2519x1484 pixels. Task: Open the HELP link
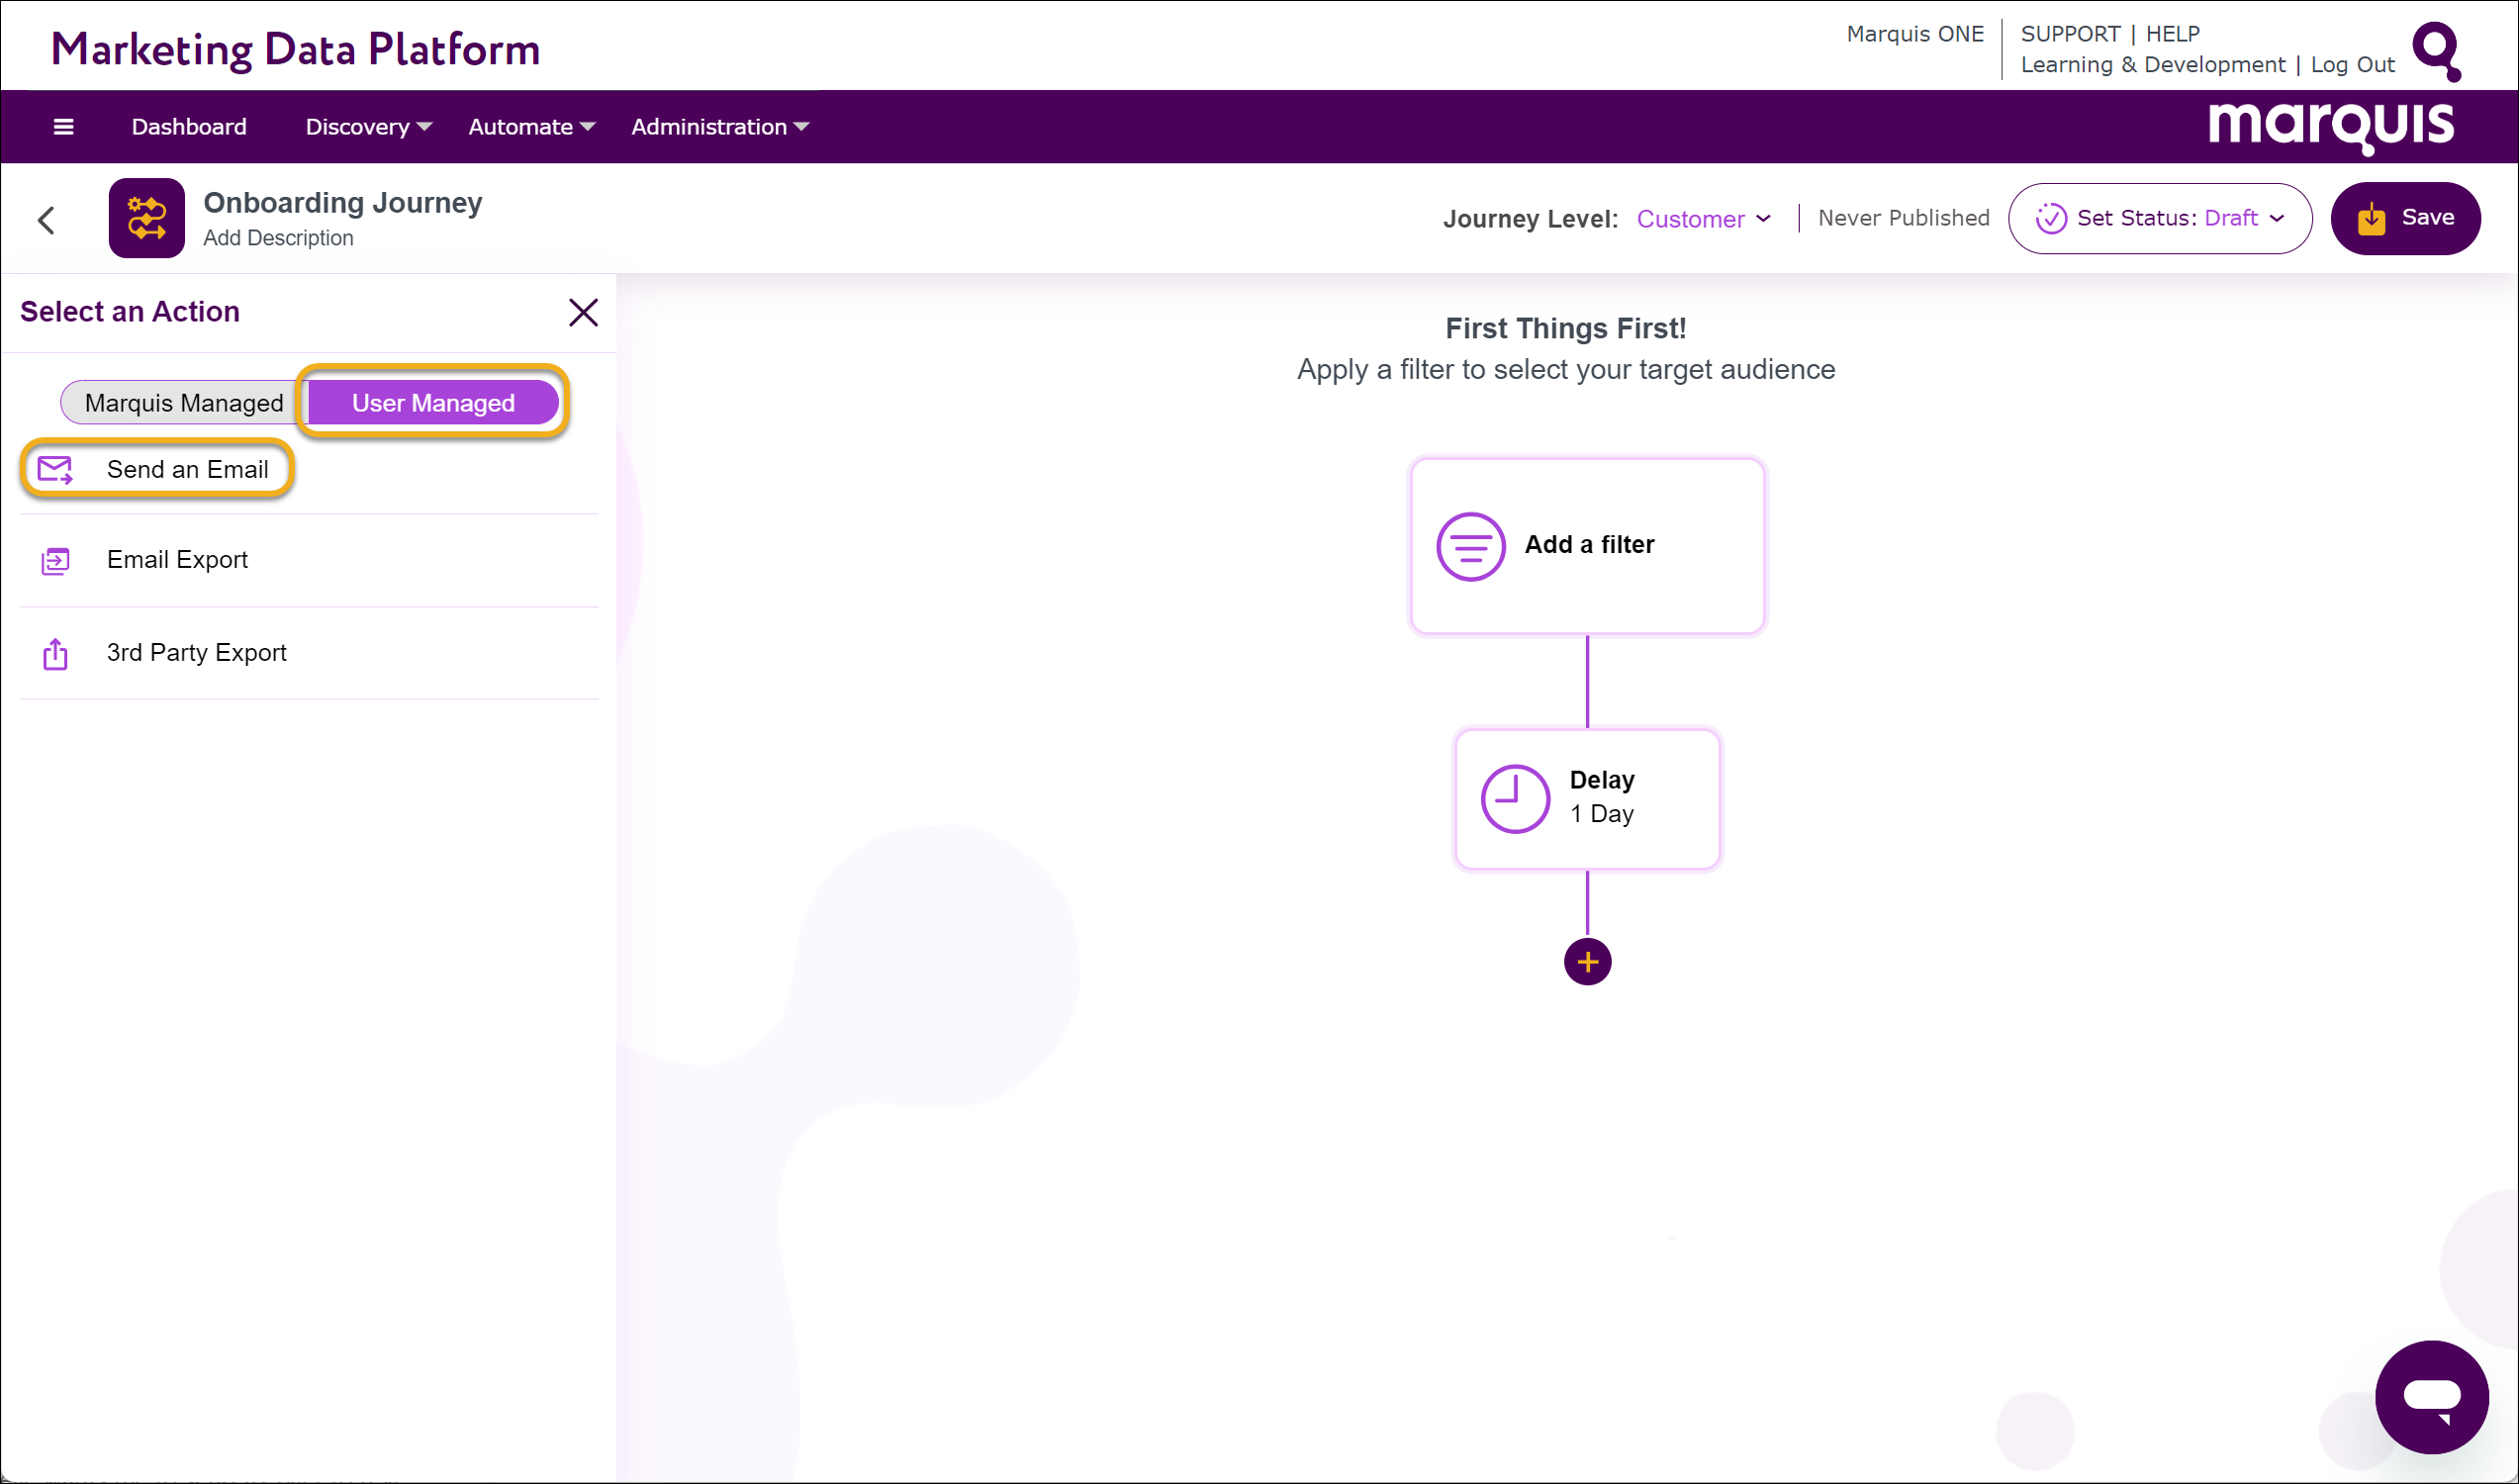click(2172, 34)
